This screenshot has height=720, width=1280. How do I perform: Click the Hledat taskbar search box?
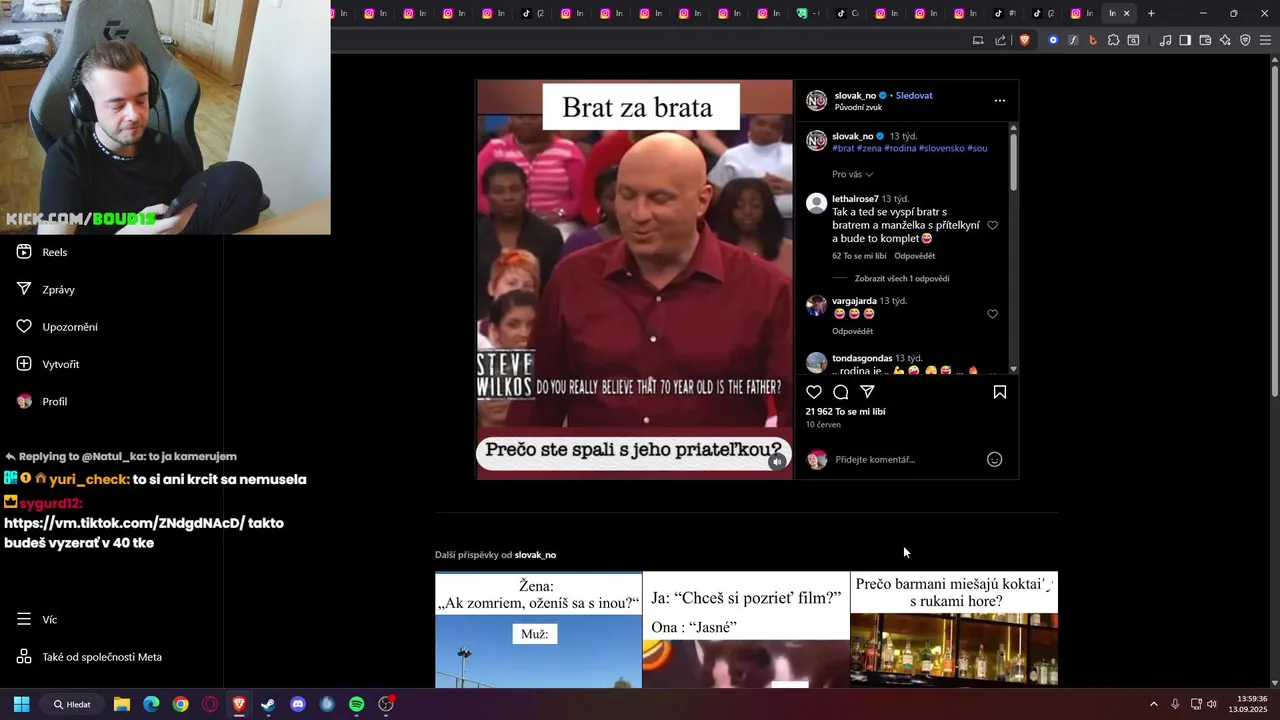click(x=72, y=704)
